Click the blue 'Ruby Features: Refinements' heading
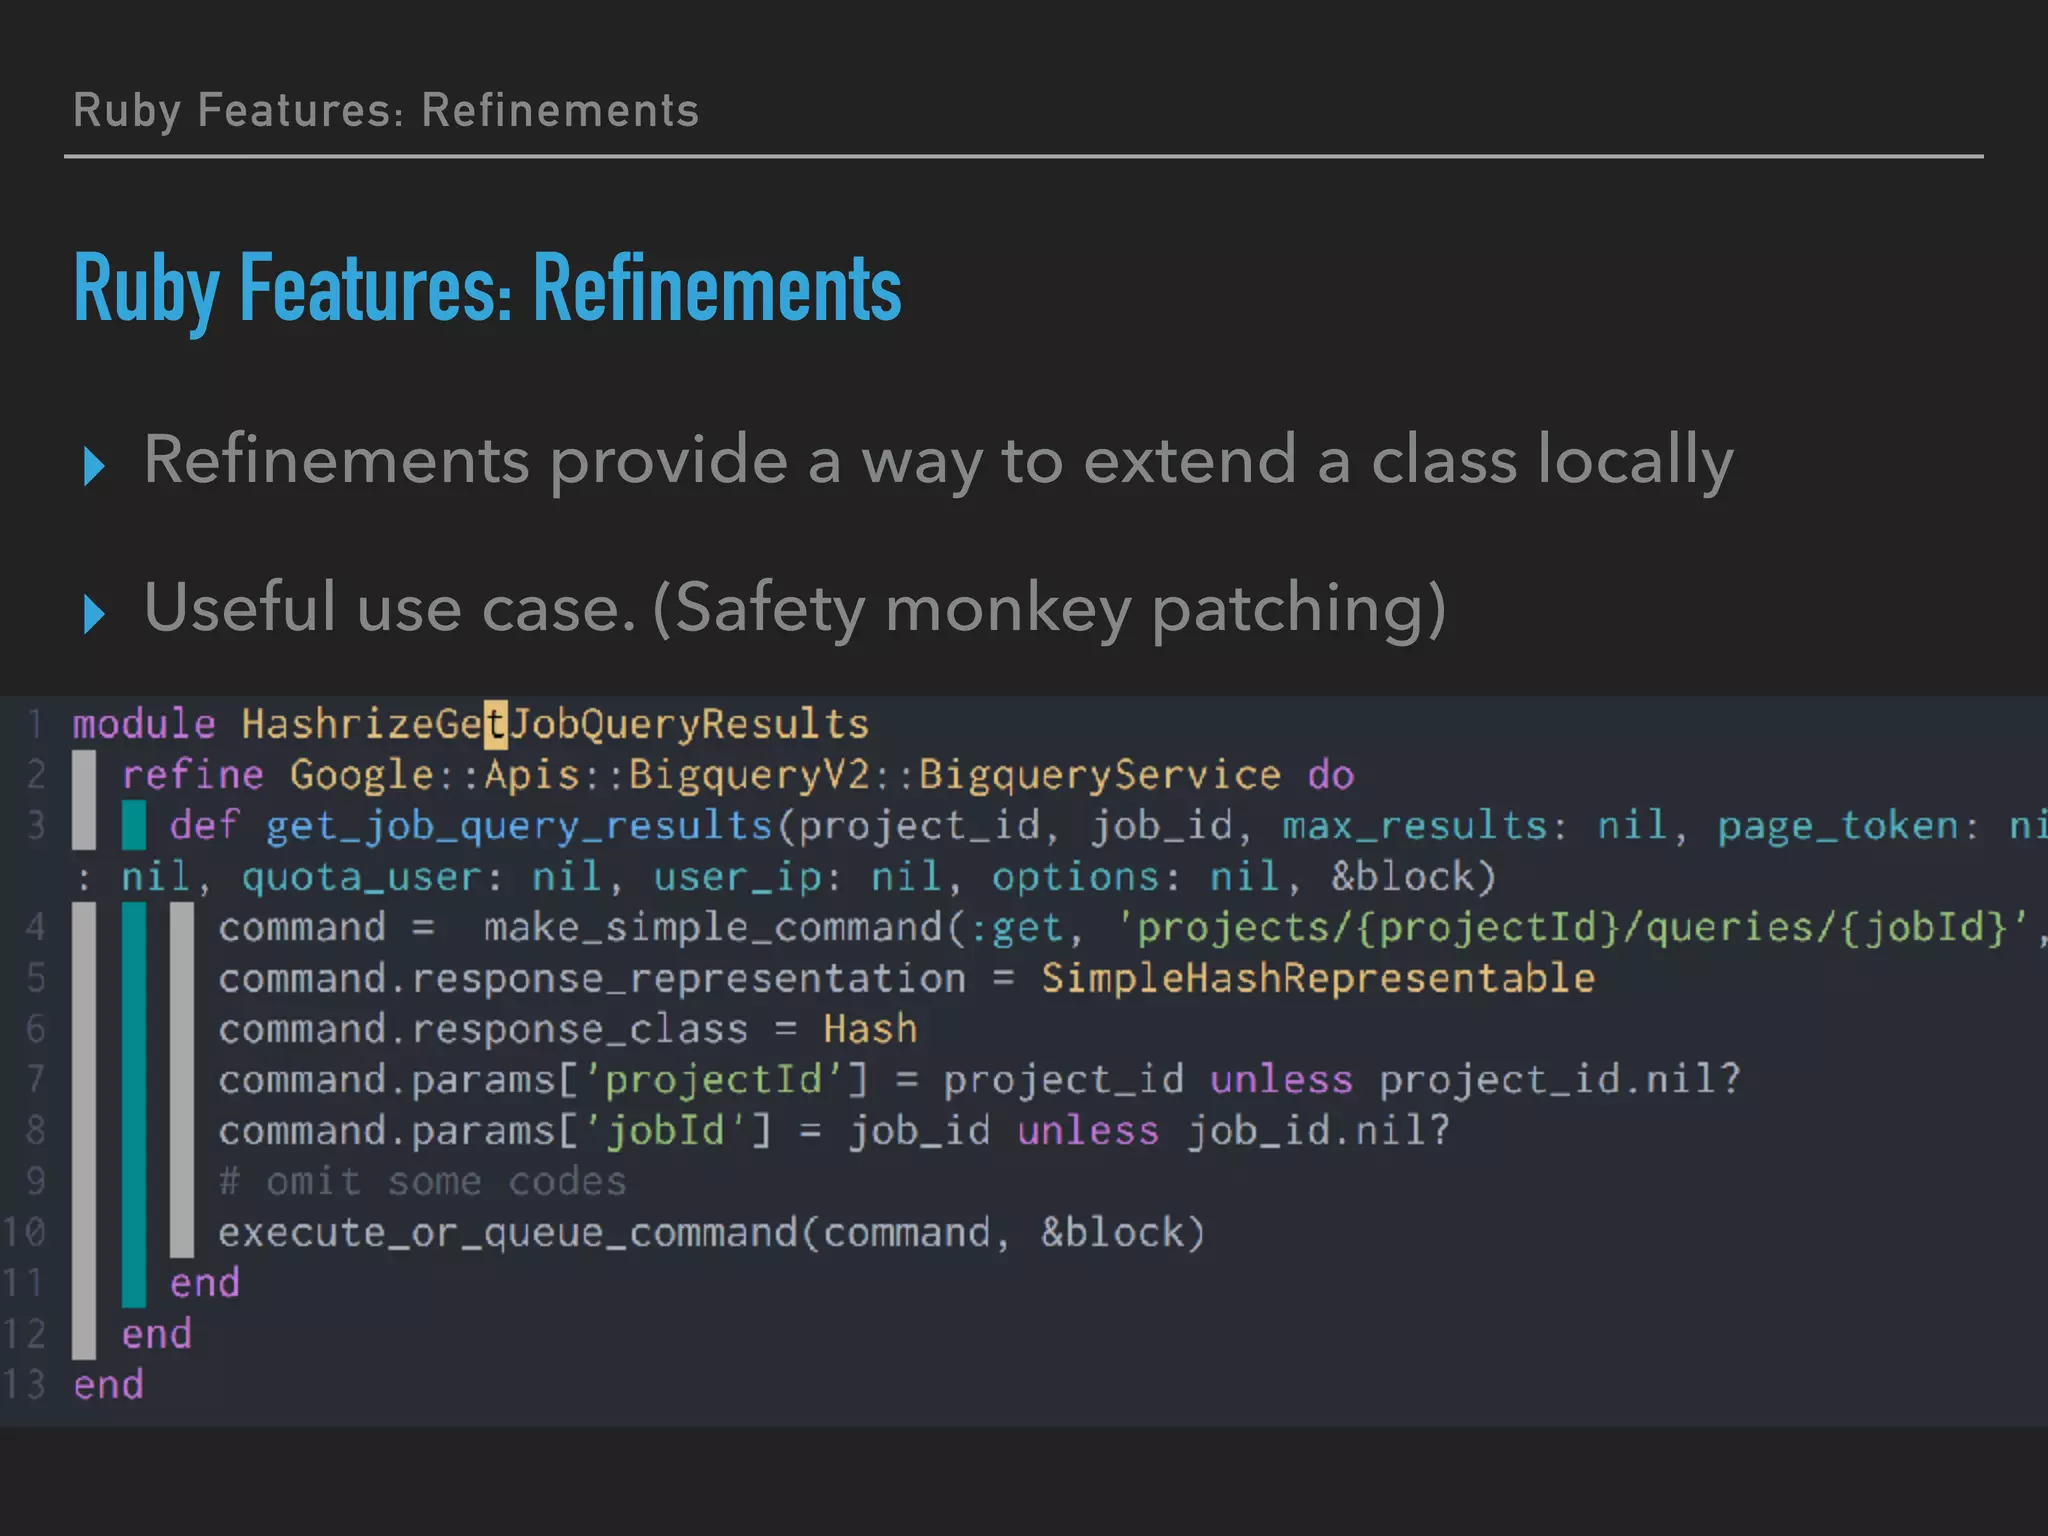 tap(487, 289)
